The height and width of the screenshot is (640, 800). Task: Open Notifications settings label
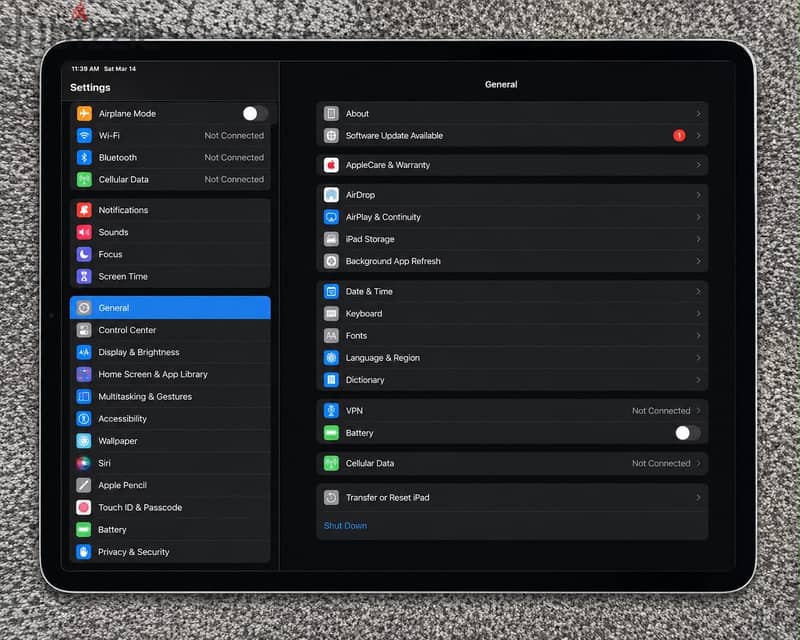point(123,210)
